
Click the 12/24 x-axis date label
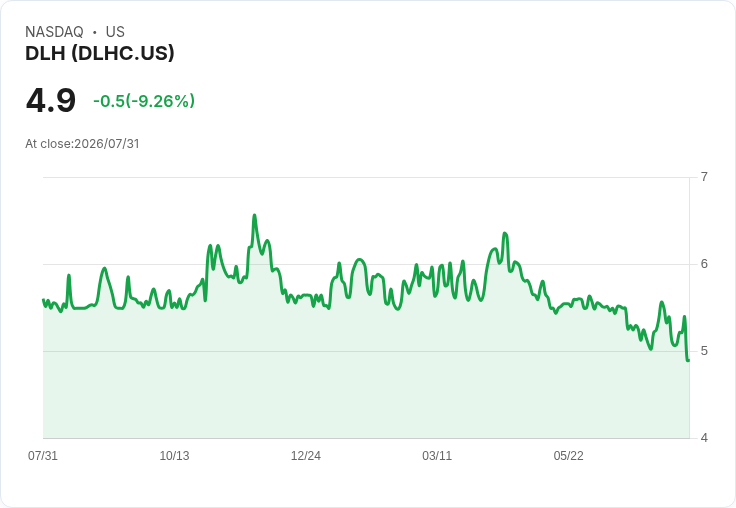point(306,455)
